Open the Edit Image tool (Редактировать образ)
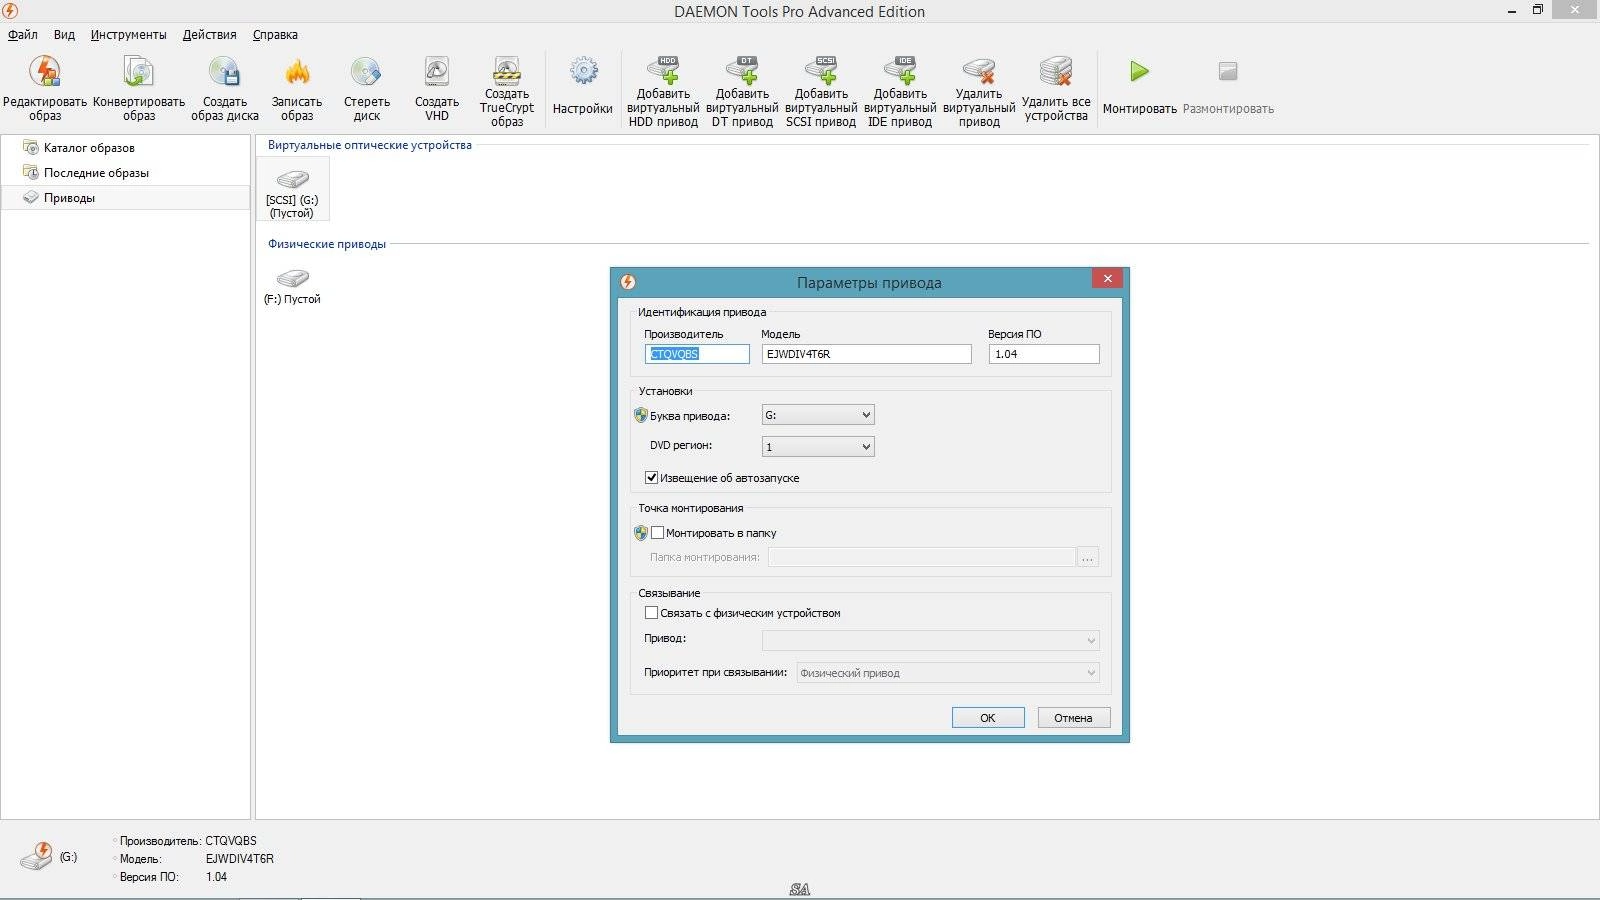 (45, 88)
